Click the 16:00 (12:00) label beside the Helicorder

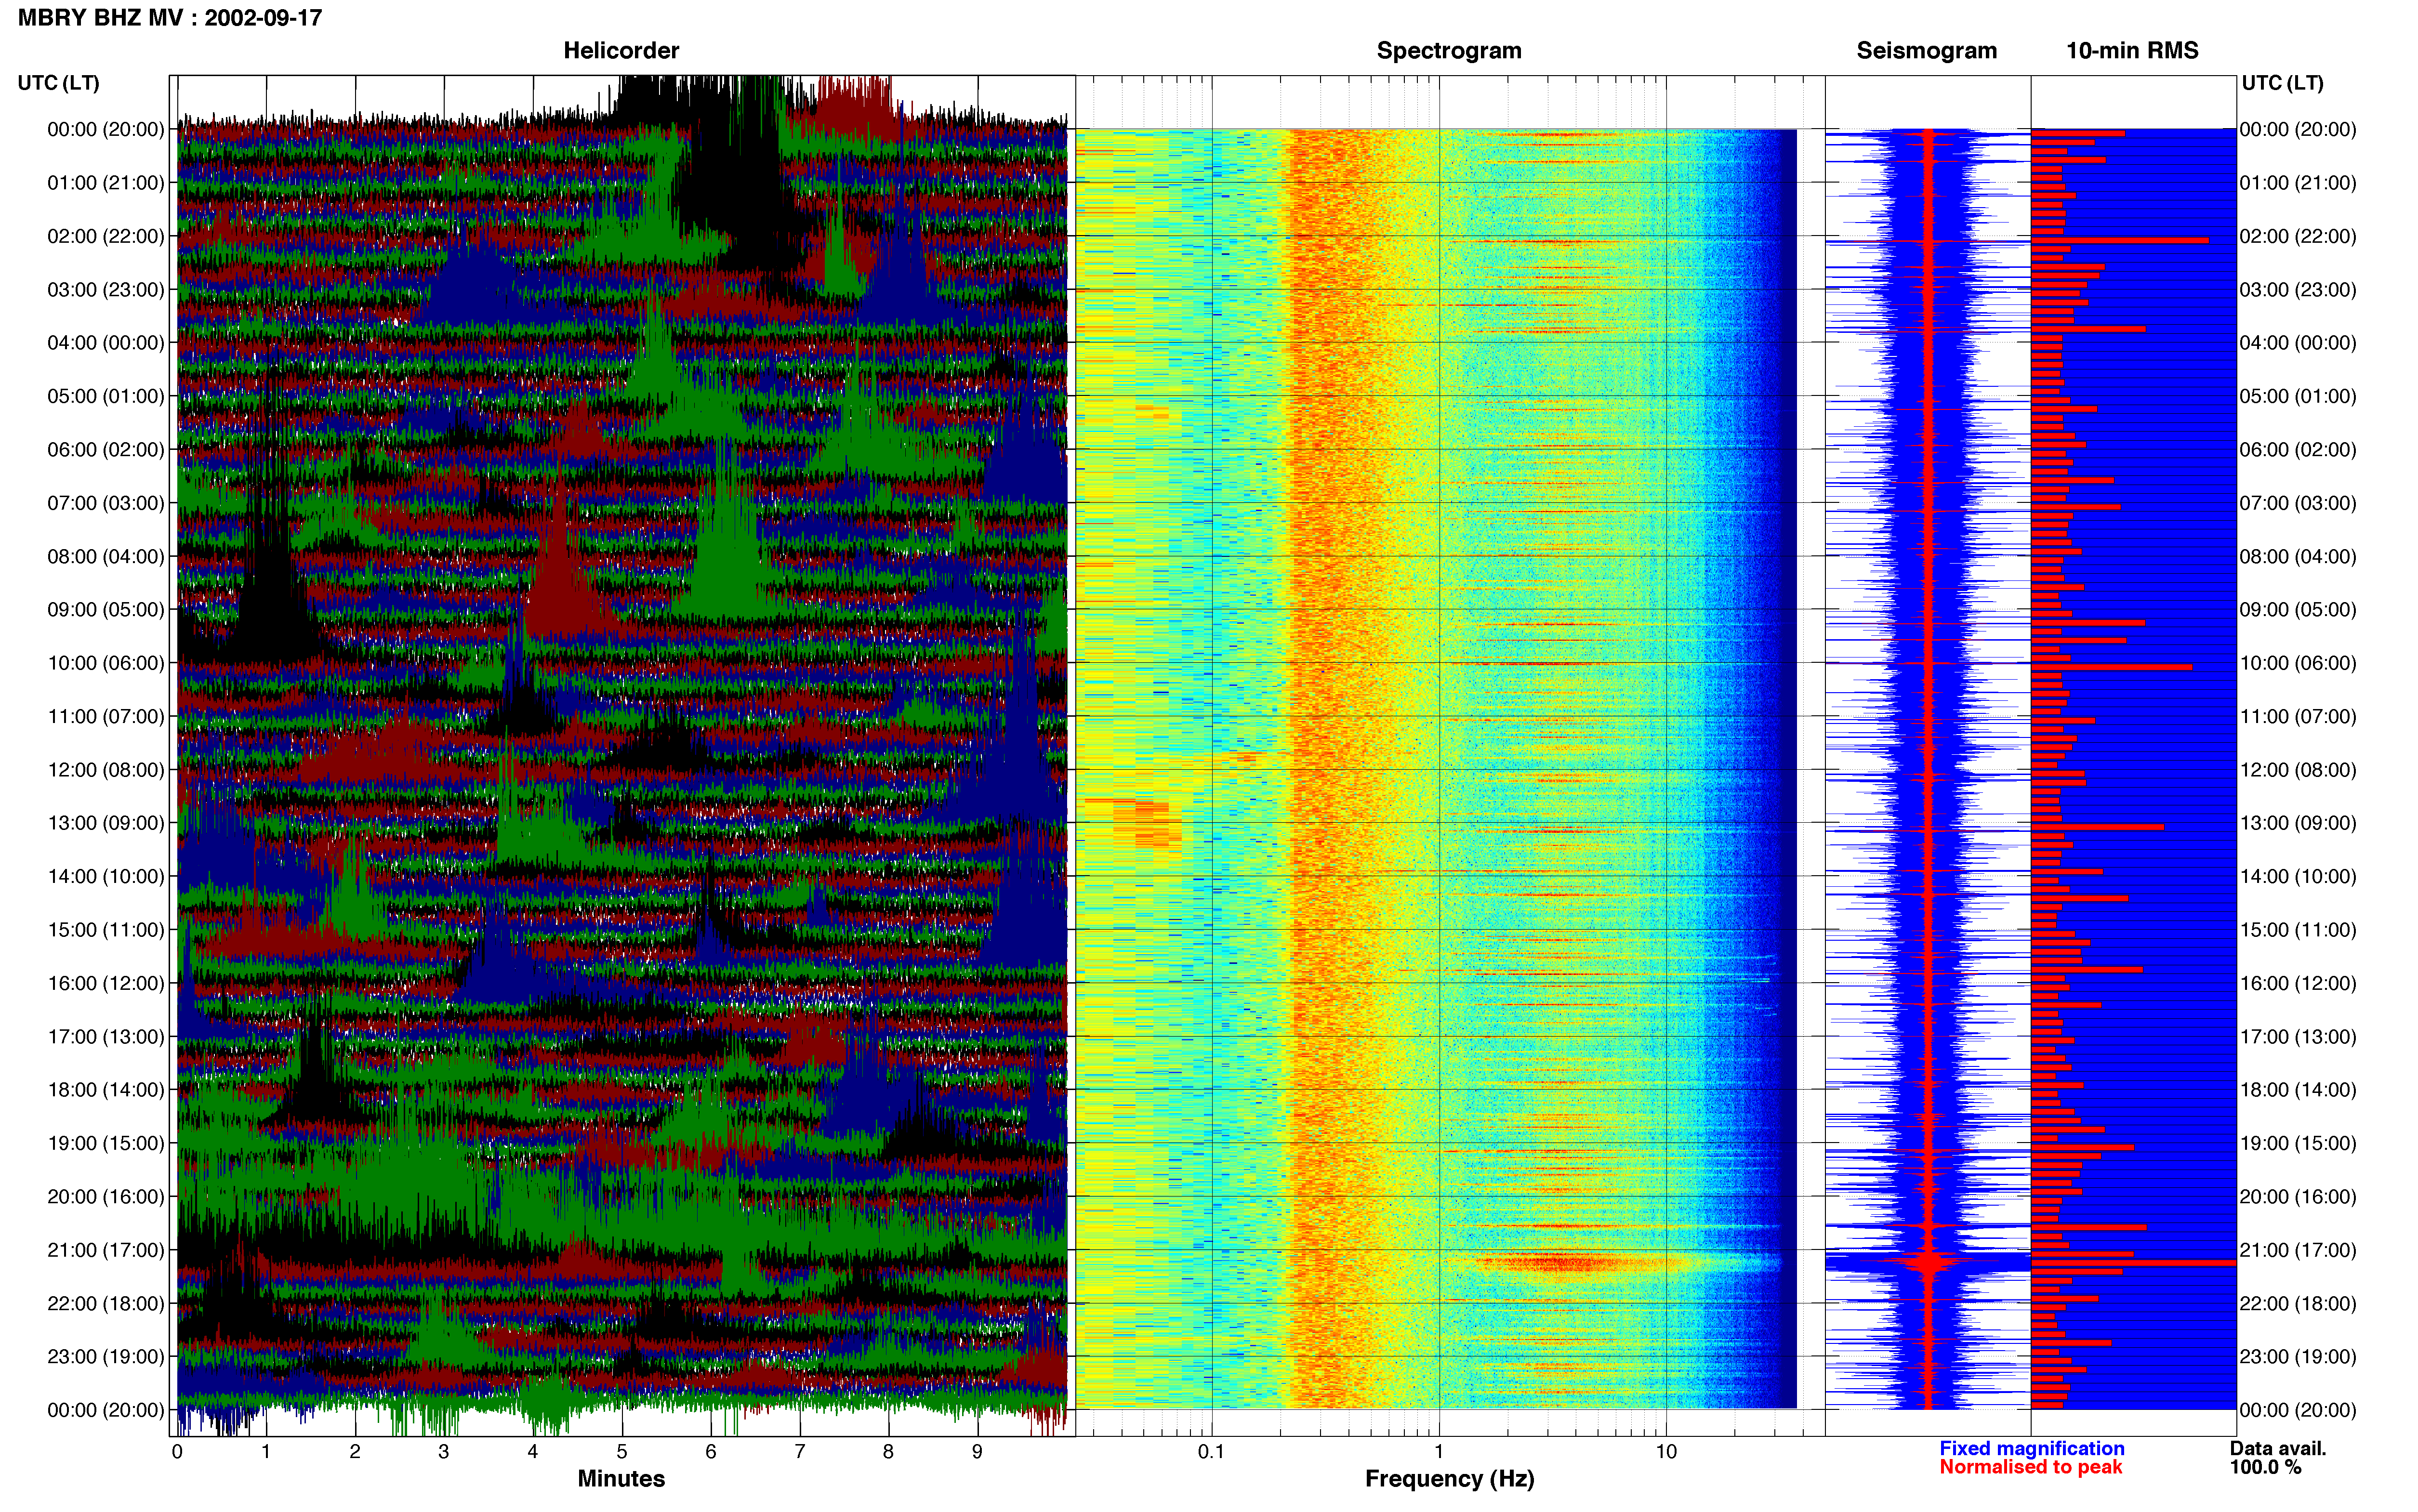click(x=106, y=983)
